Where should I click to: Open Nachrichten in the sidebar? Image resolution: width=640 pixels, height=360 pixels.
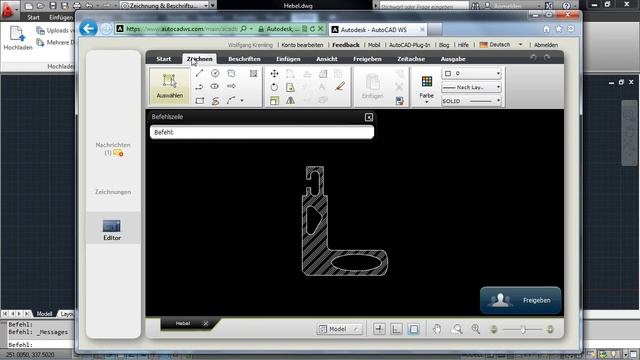coord(113,149)
